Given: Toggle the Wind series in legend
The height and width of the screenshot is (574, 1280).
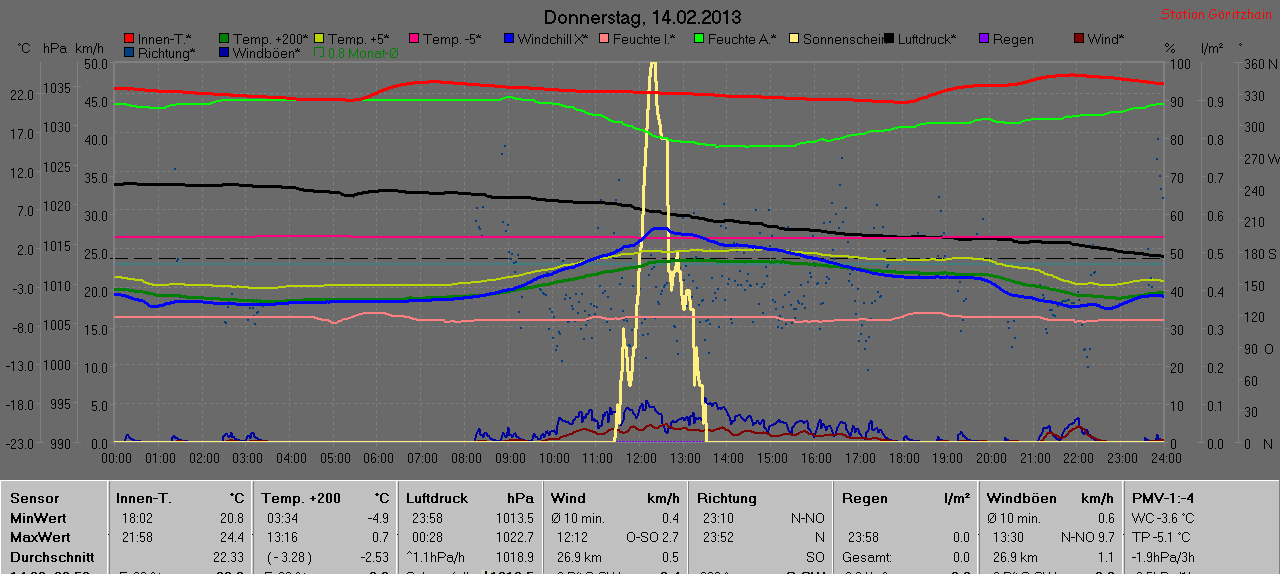Looking at the screenshot, I should 1078,39.
